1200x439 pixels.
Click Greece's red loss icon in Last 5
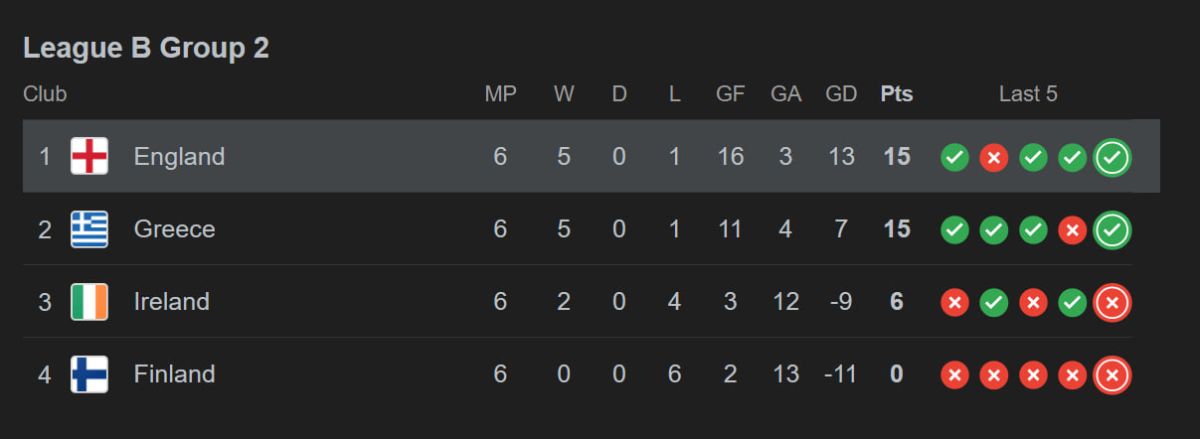[x=1072, y=230]
